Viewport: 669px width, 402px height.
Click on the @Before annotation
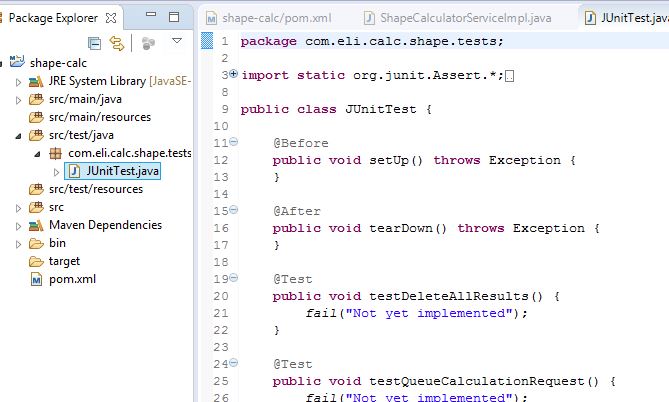301,143
